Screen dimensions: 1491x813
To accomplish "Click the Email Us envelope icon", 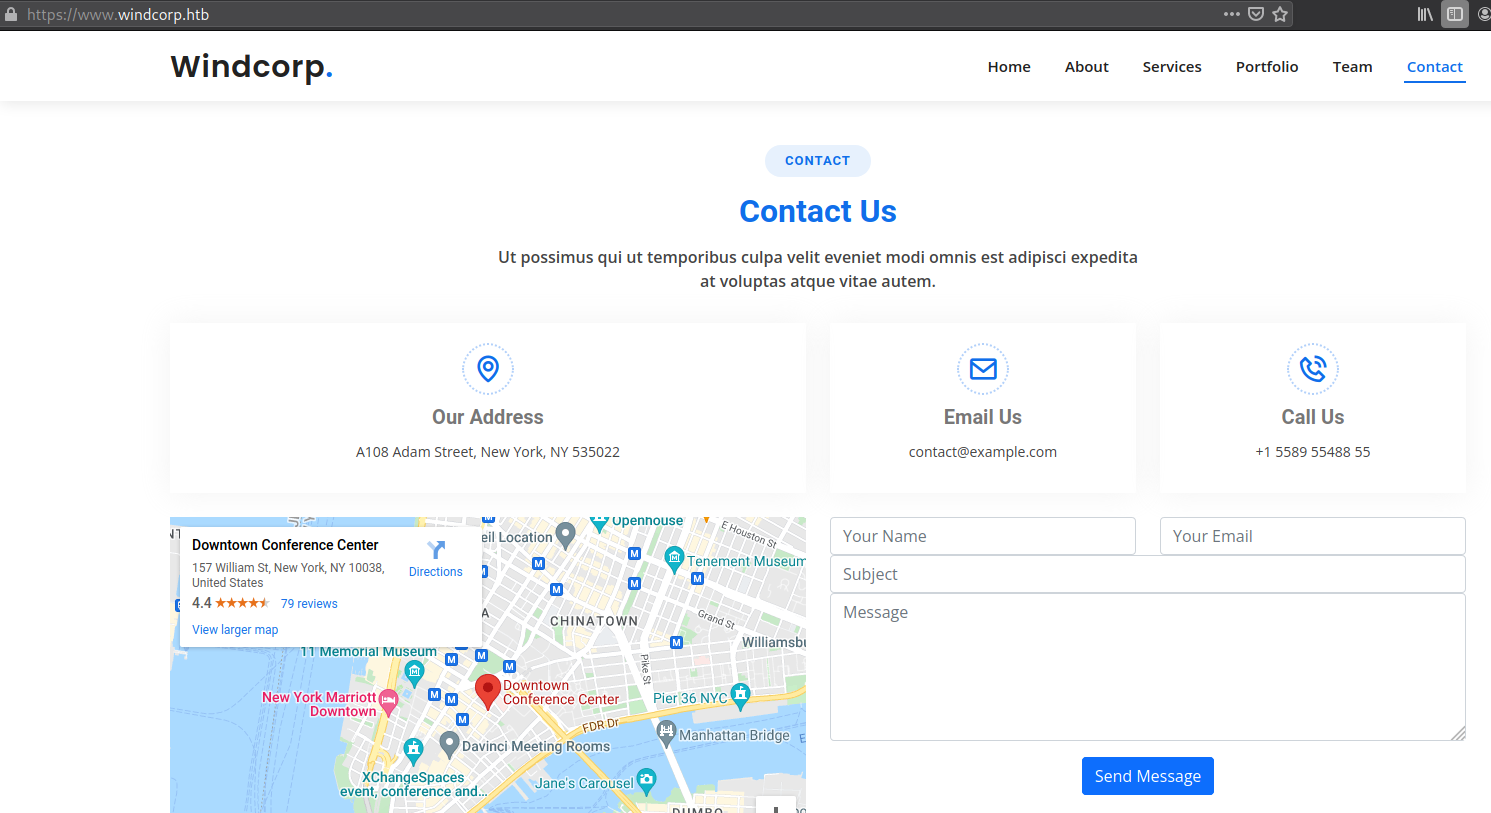I will [x=983, y=369].
